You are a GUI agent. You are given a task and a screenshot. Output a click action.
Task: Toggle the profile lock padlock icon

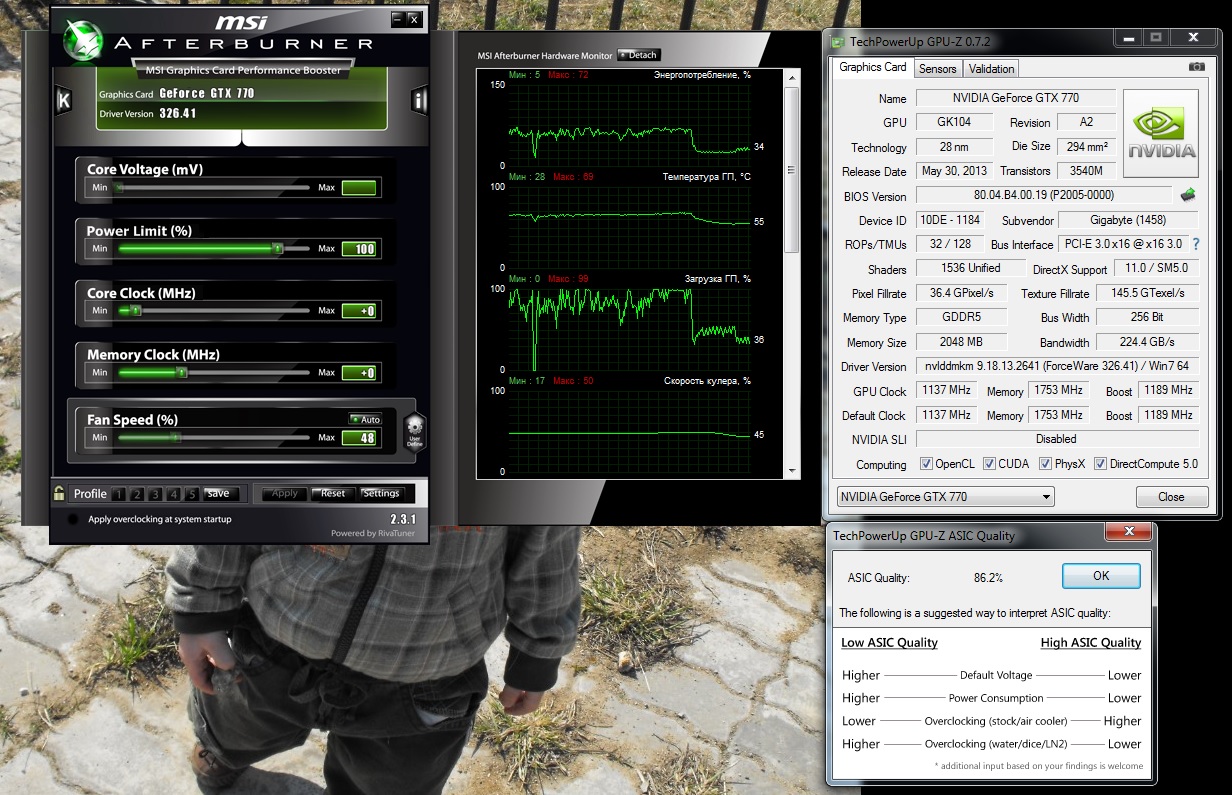(x=60, y=493)
